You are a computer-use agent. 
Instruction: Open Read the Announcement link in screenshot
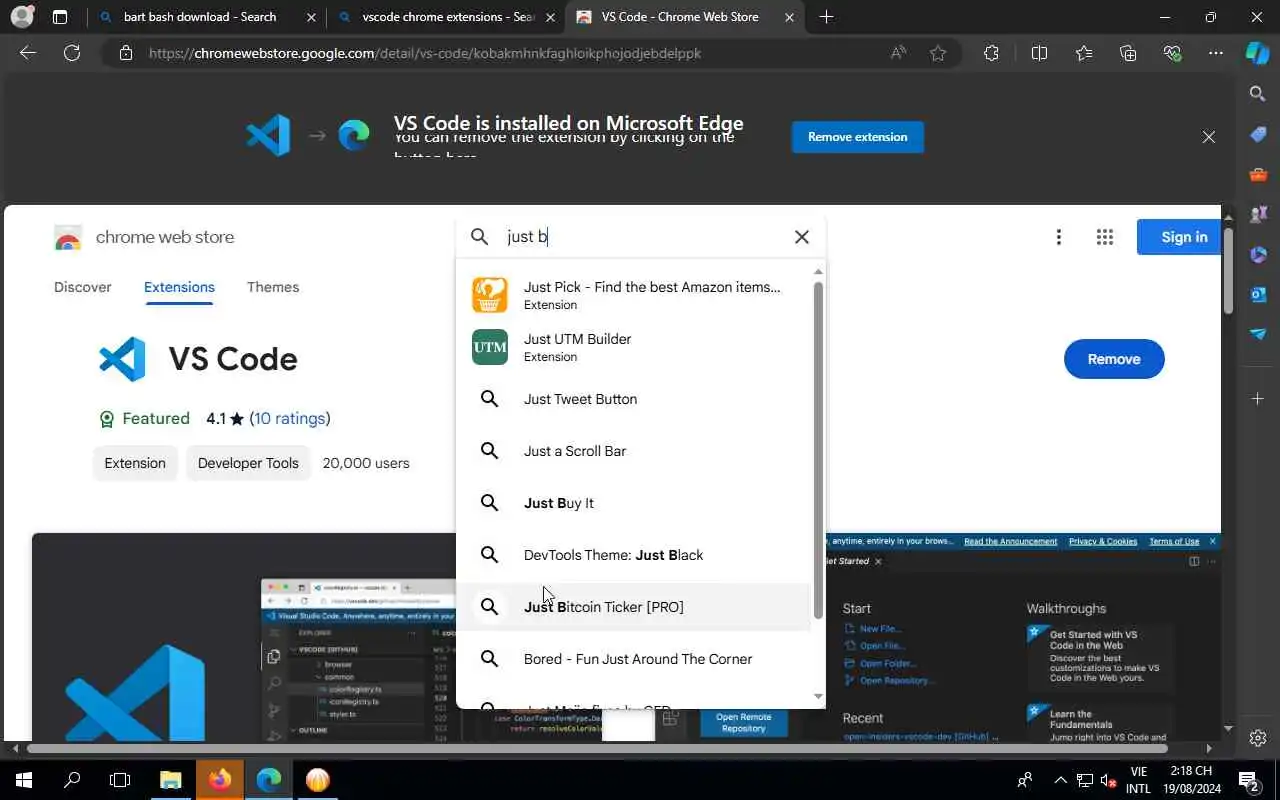[1010, 541]
